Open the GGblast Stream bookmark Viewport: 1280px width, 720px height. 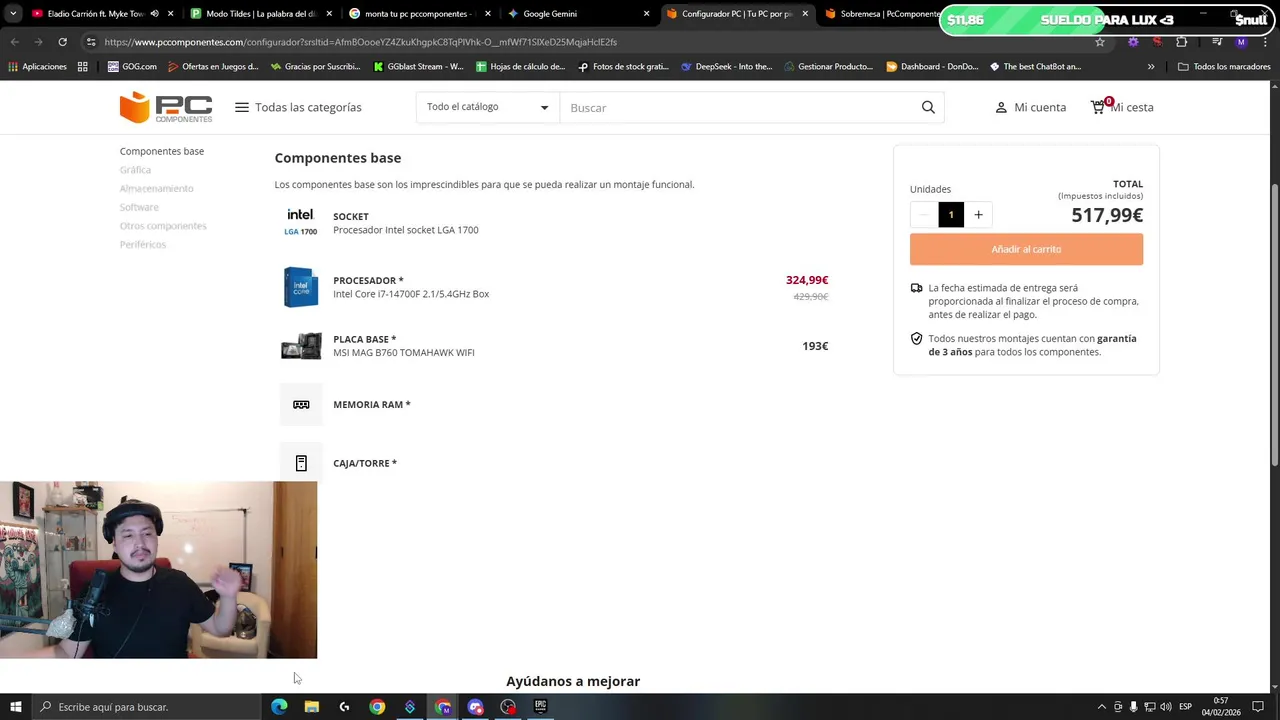click(417, 67)
